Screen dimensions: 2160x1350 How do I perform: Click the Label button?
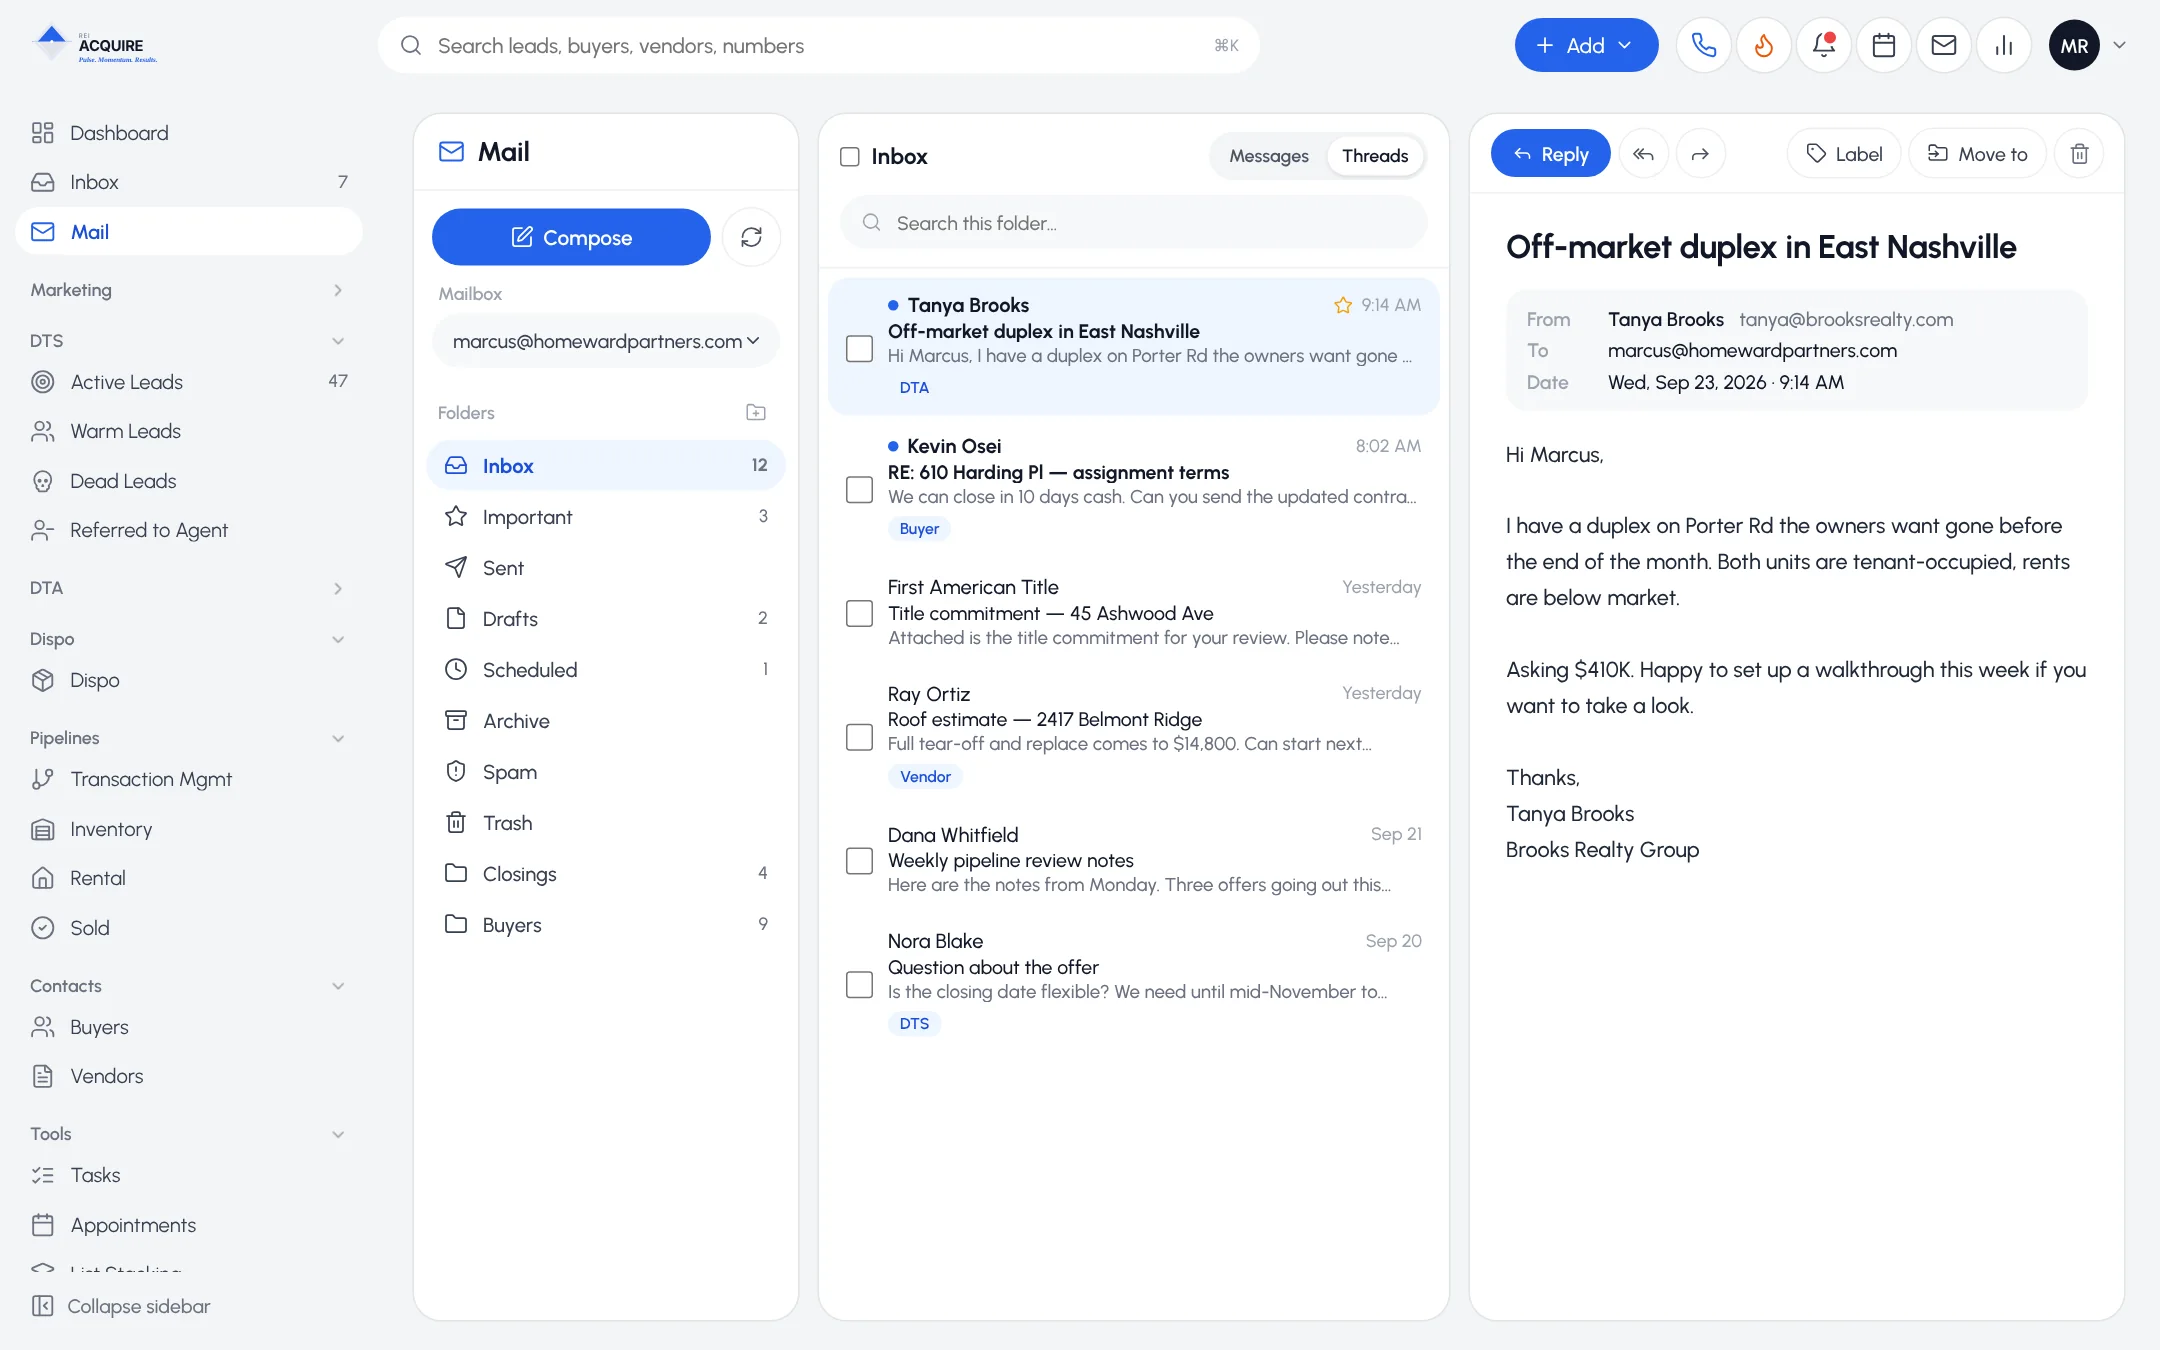point(1844,154)
